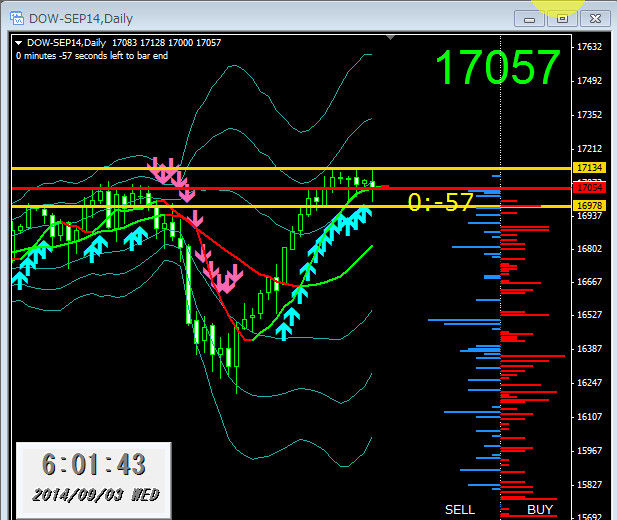Click the yellow 0:-57 countdown text

coord(441,202)
